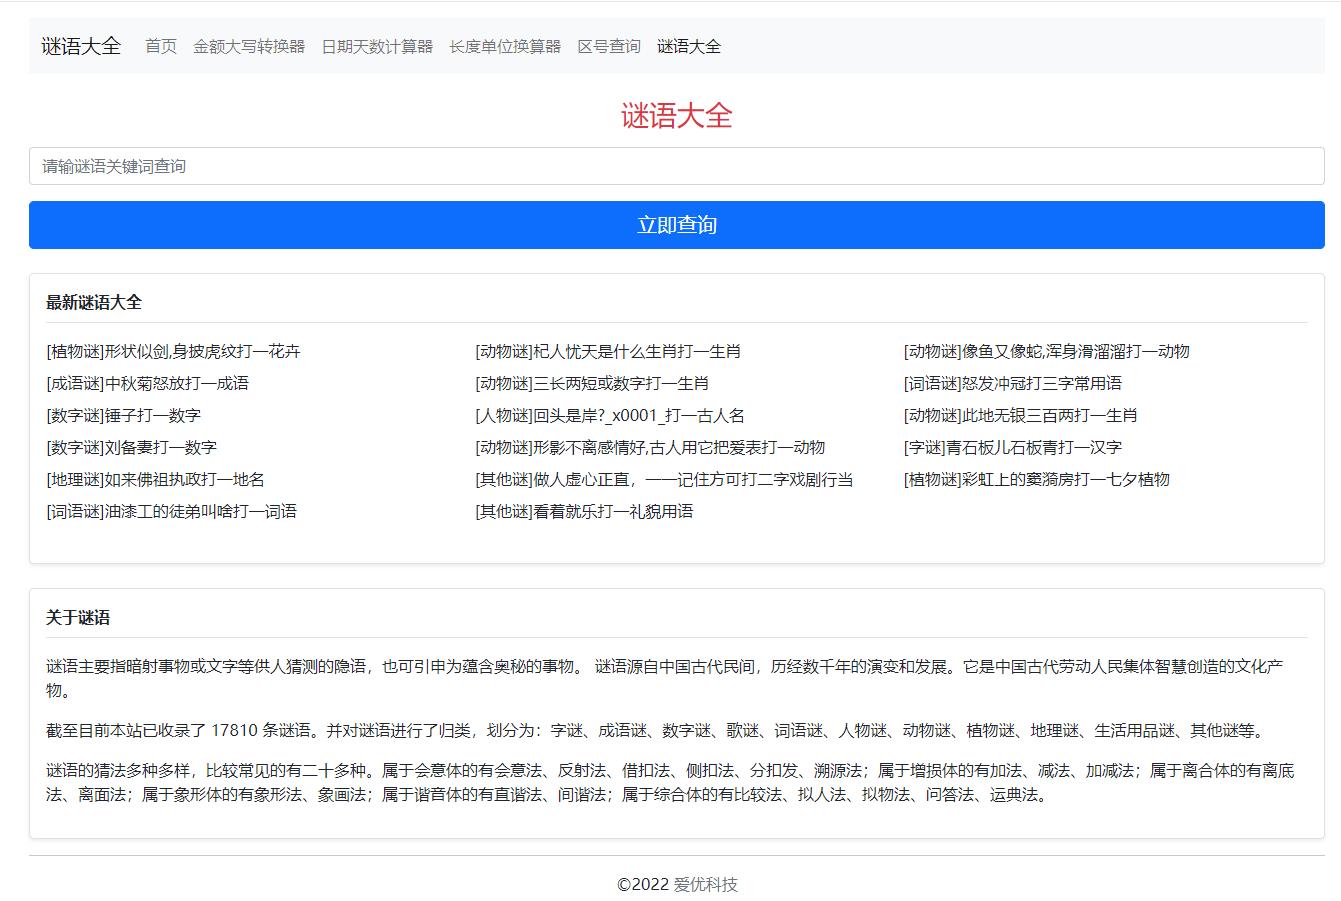The height and width of the screenshot is (901, 1341).
Task: Open riddle 此地无银三百两打一生肖
Action: [x=1020, y=415]
